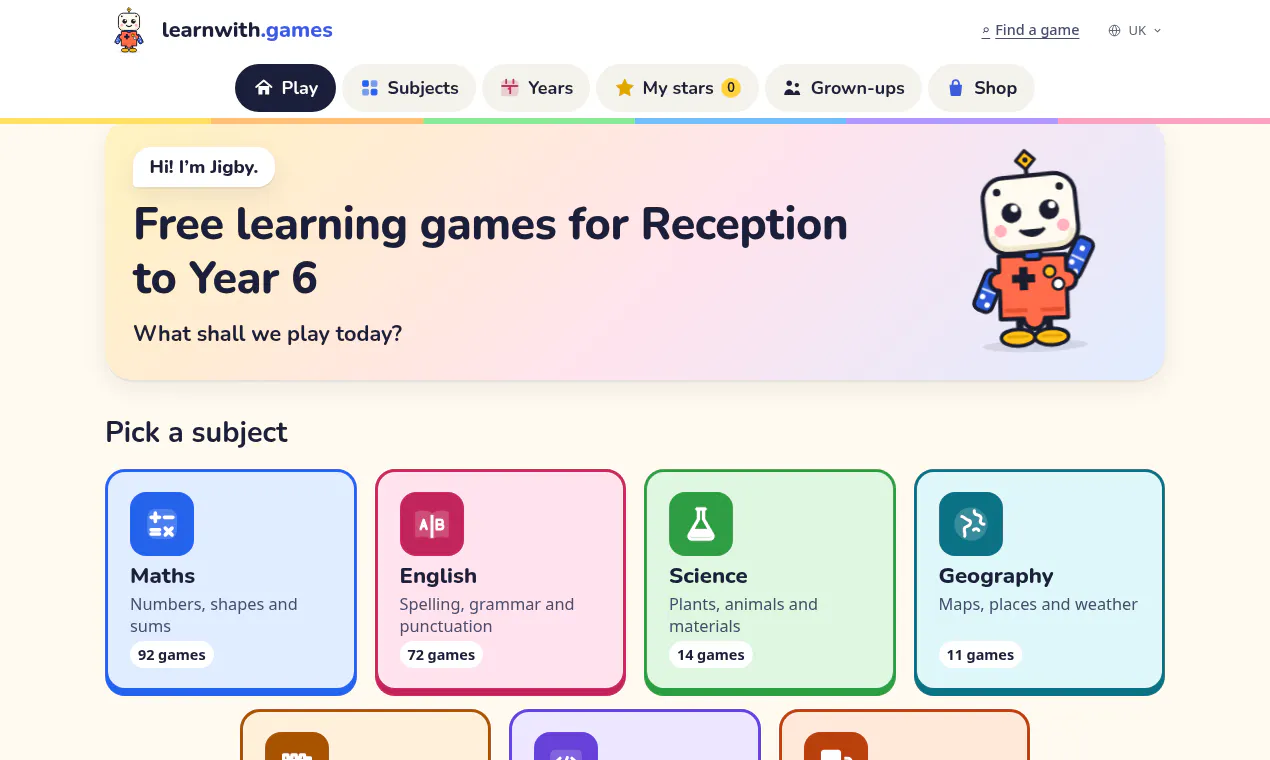Click the 72 games badge
Viewport: 1270px width, 760px height.
click(x=441, y=655)
